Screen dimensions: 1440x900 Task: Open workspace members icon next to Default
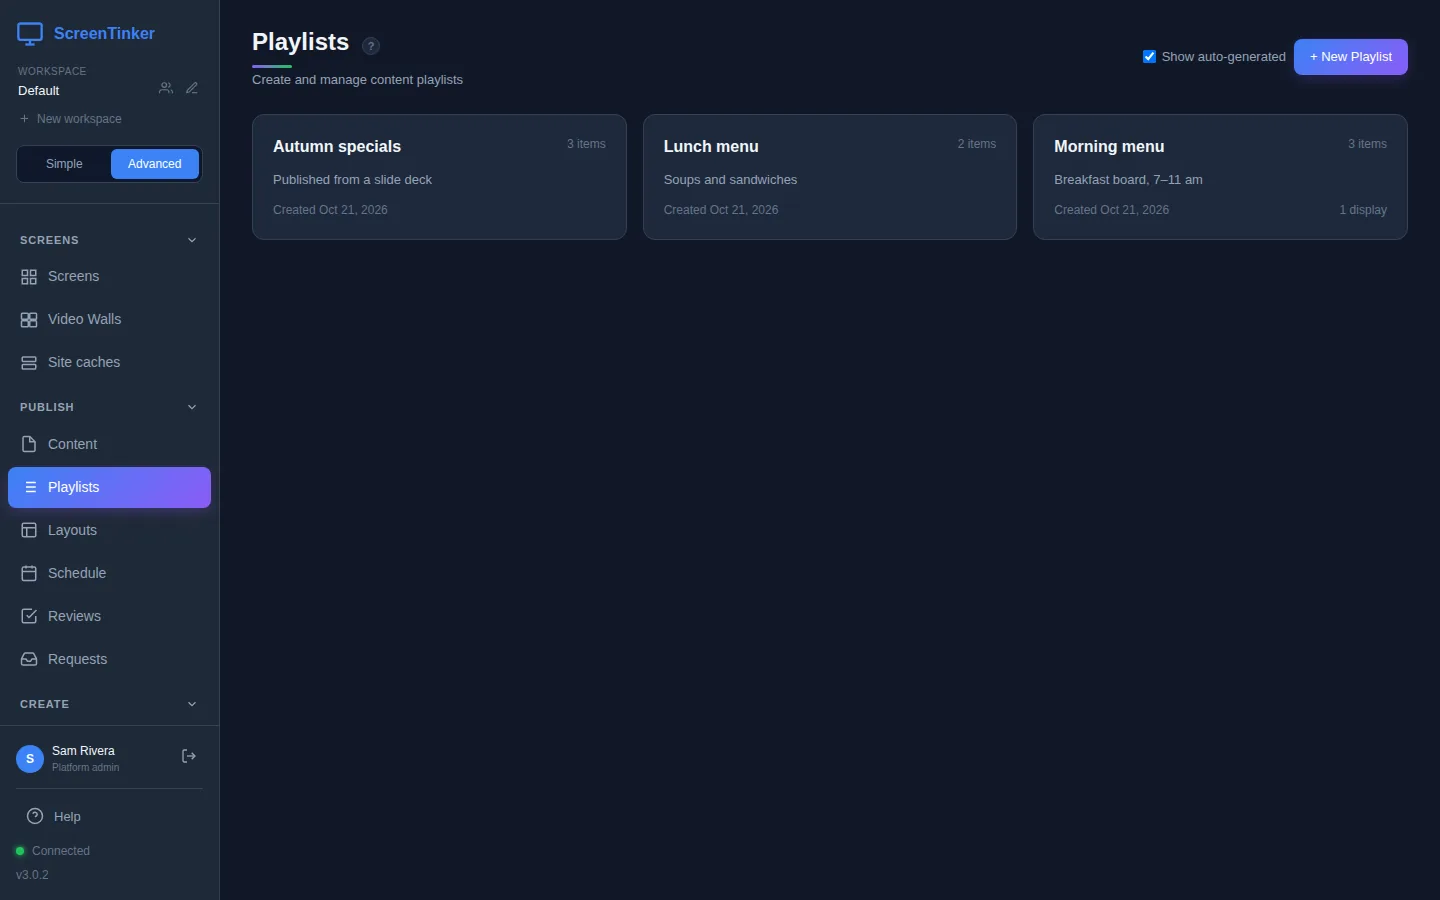pyautogui.click(x=166, y=88)
